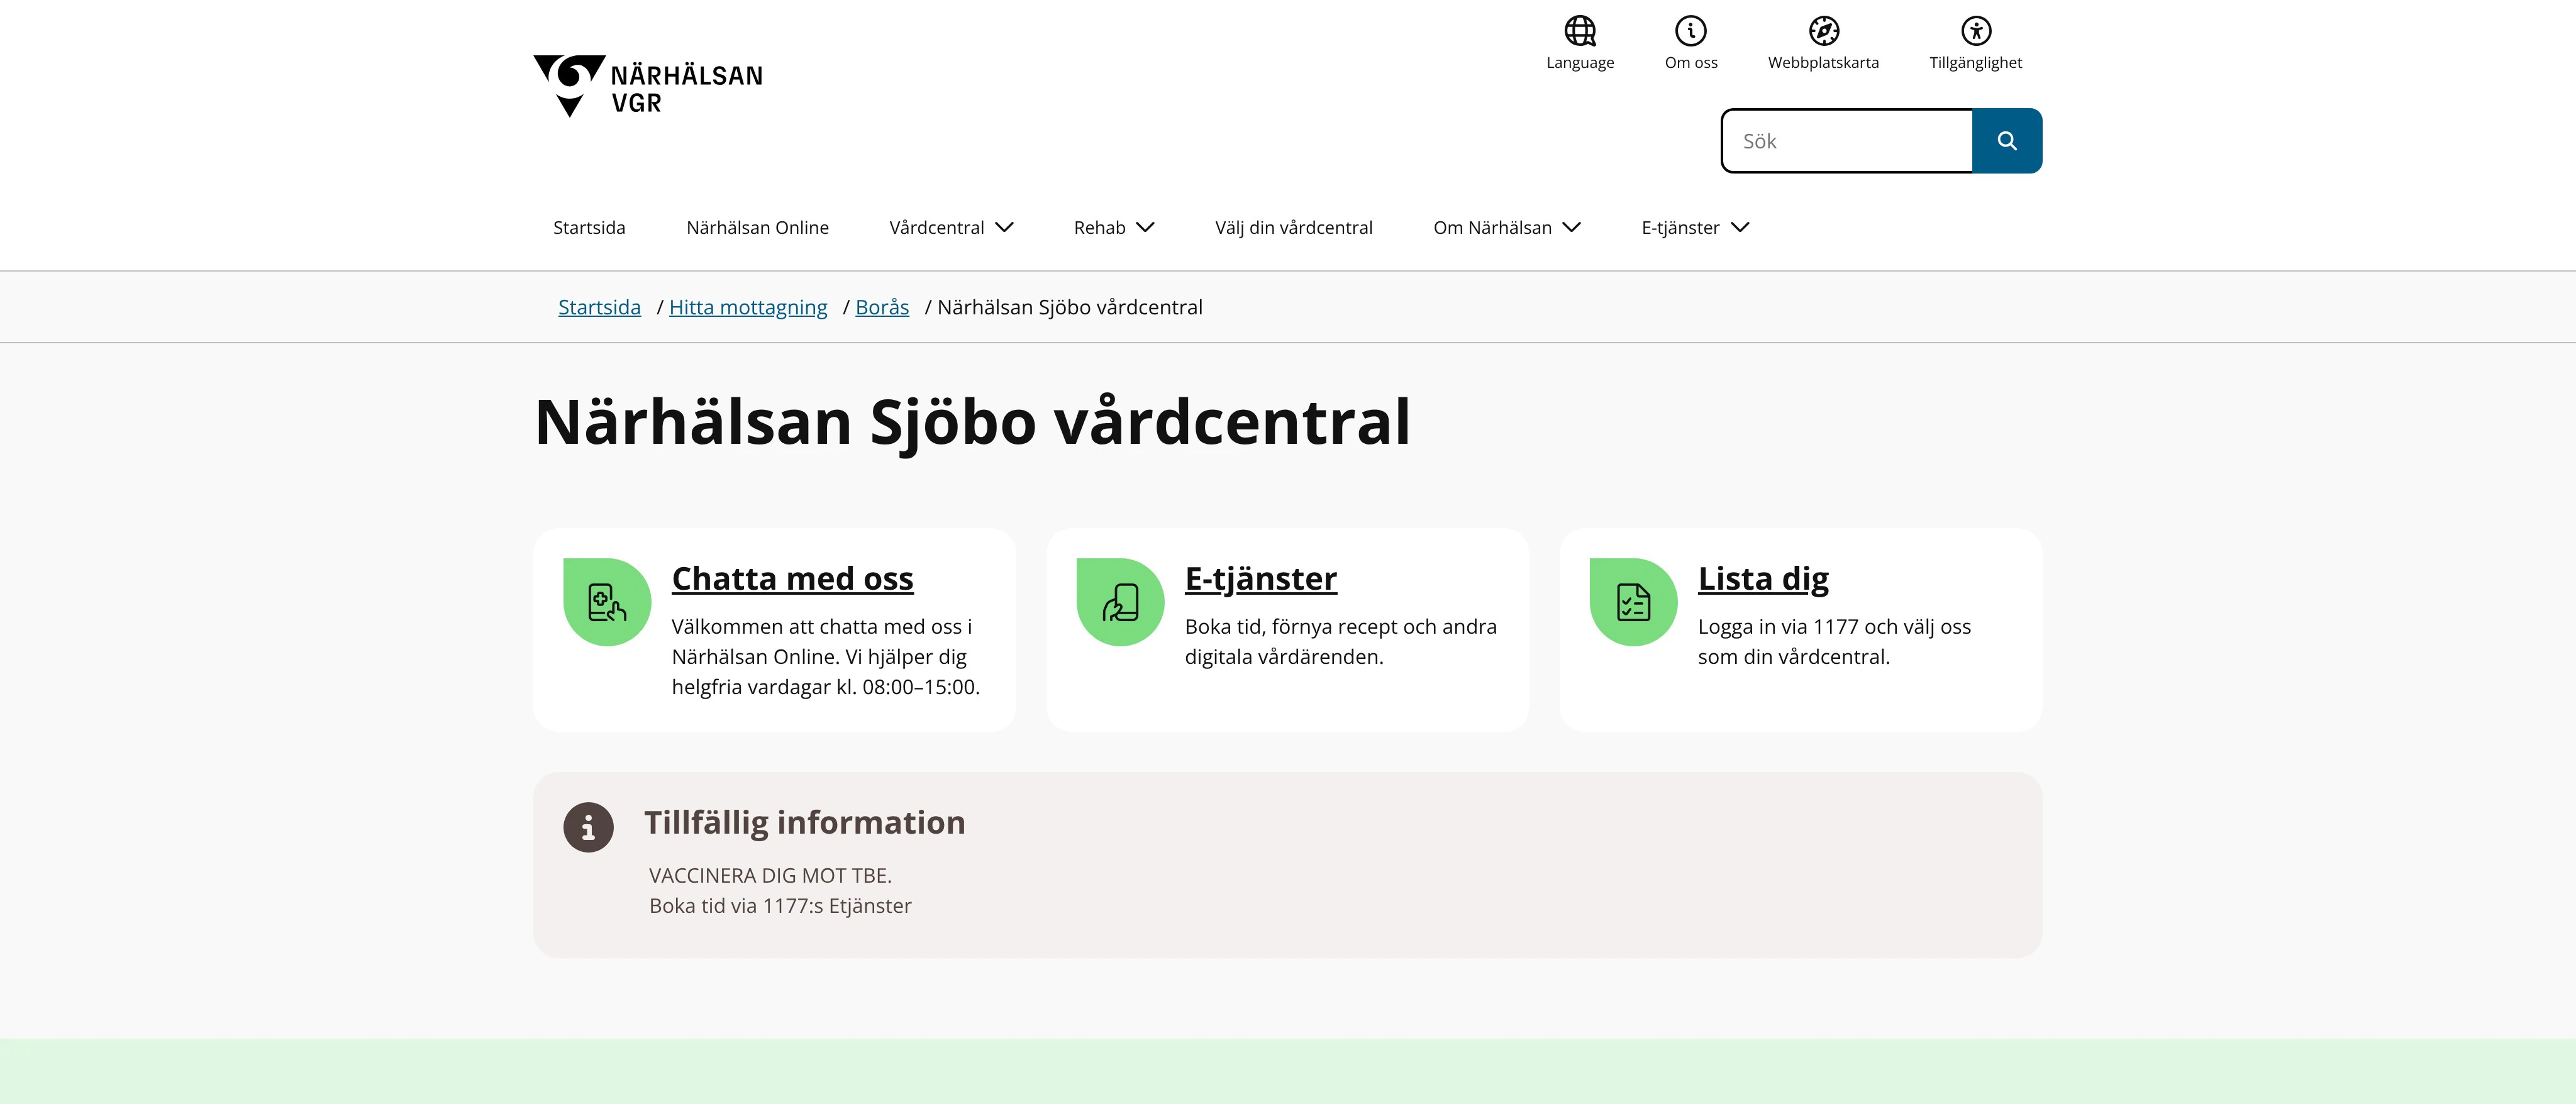Go to Startsida in main navigation
Screen dimensions: 2576x1104
tap(589, 227)
